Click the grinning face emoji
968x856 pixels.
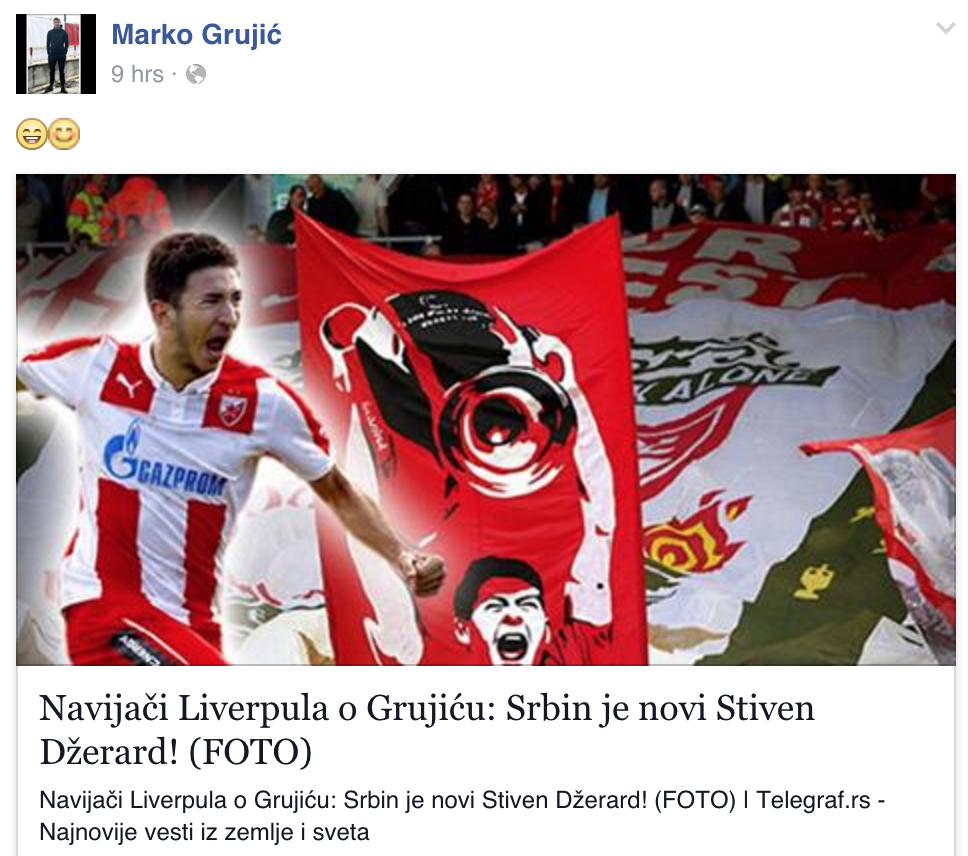click(x=31, y=134)
